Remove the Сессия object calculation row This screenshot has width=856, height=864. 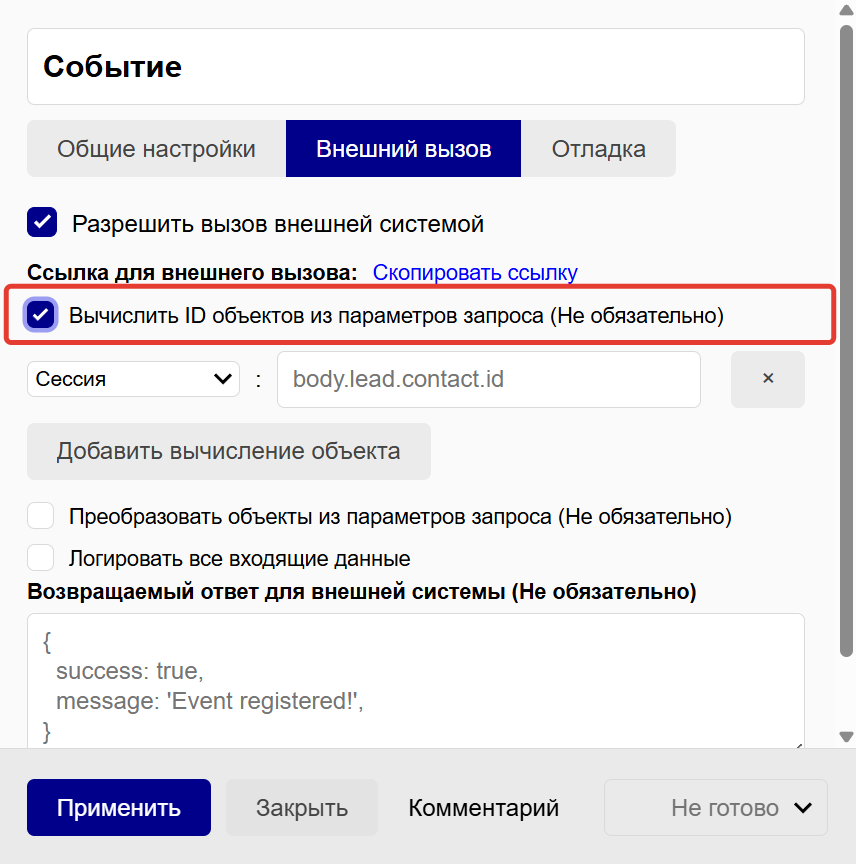click(x=767, y=379)
